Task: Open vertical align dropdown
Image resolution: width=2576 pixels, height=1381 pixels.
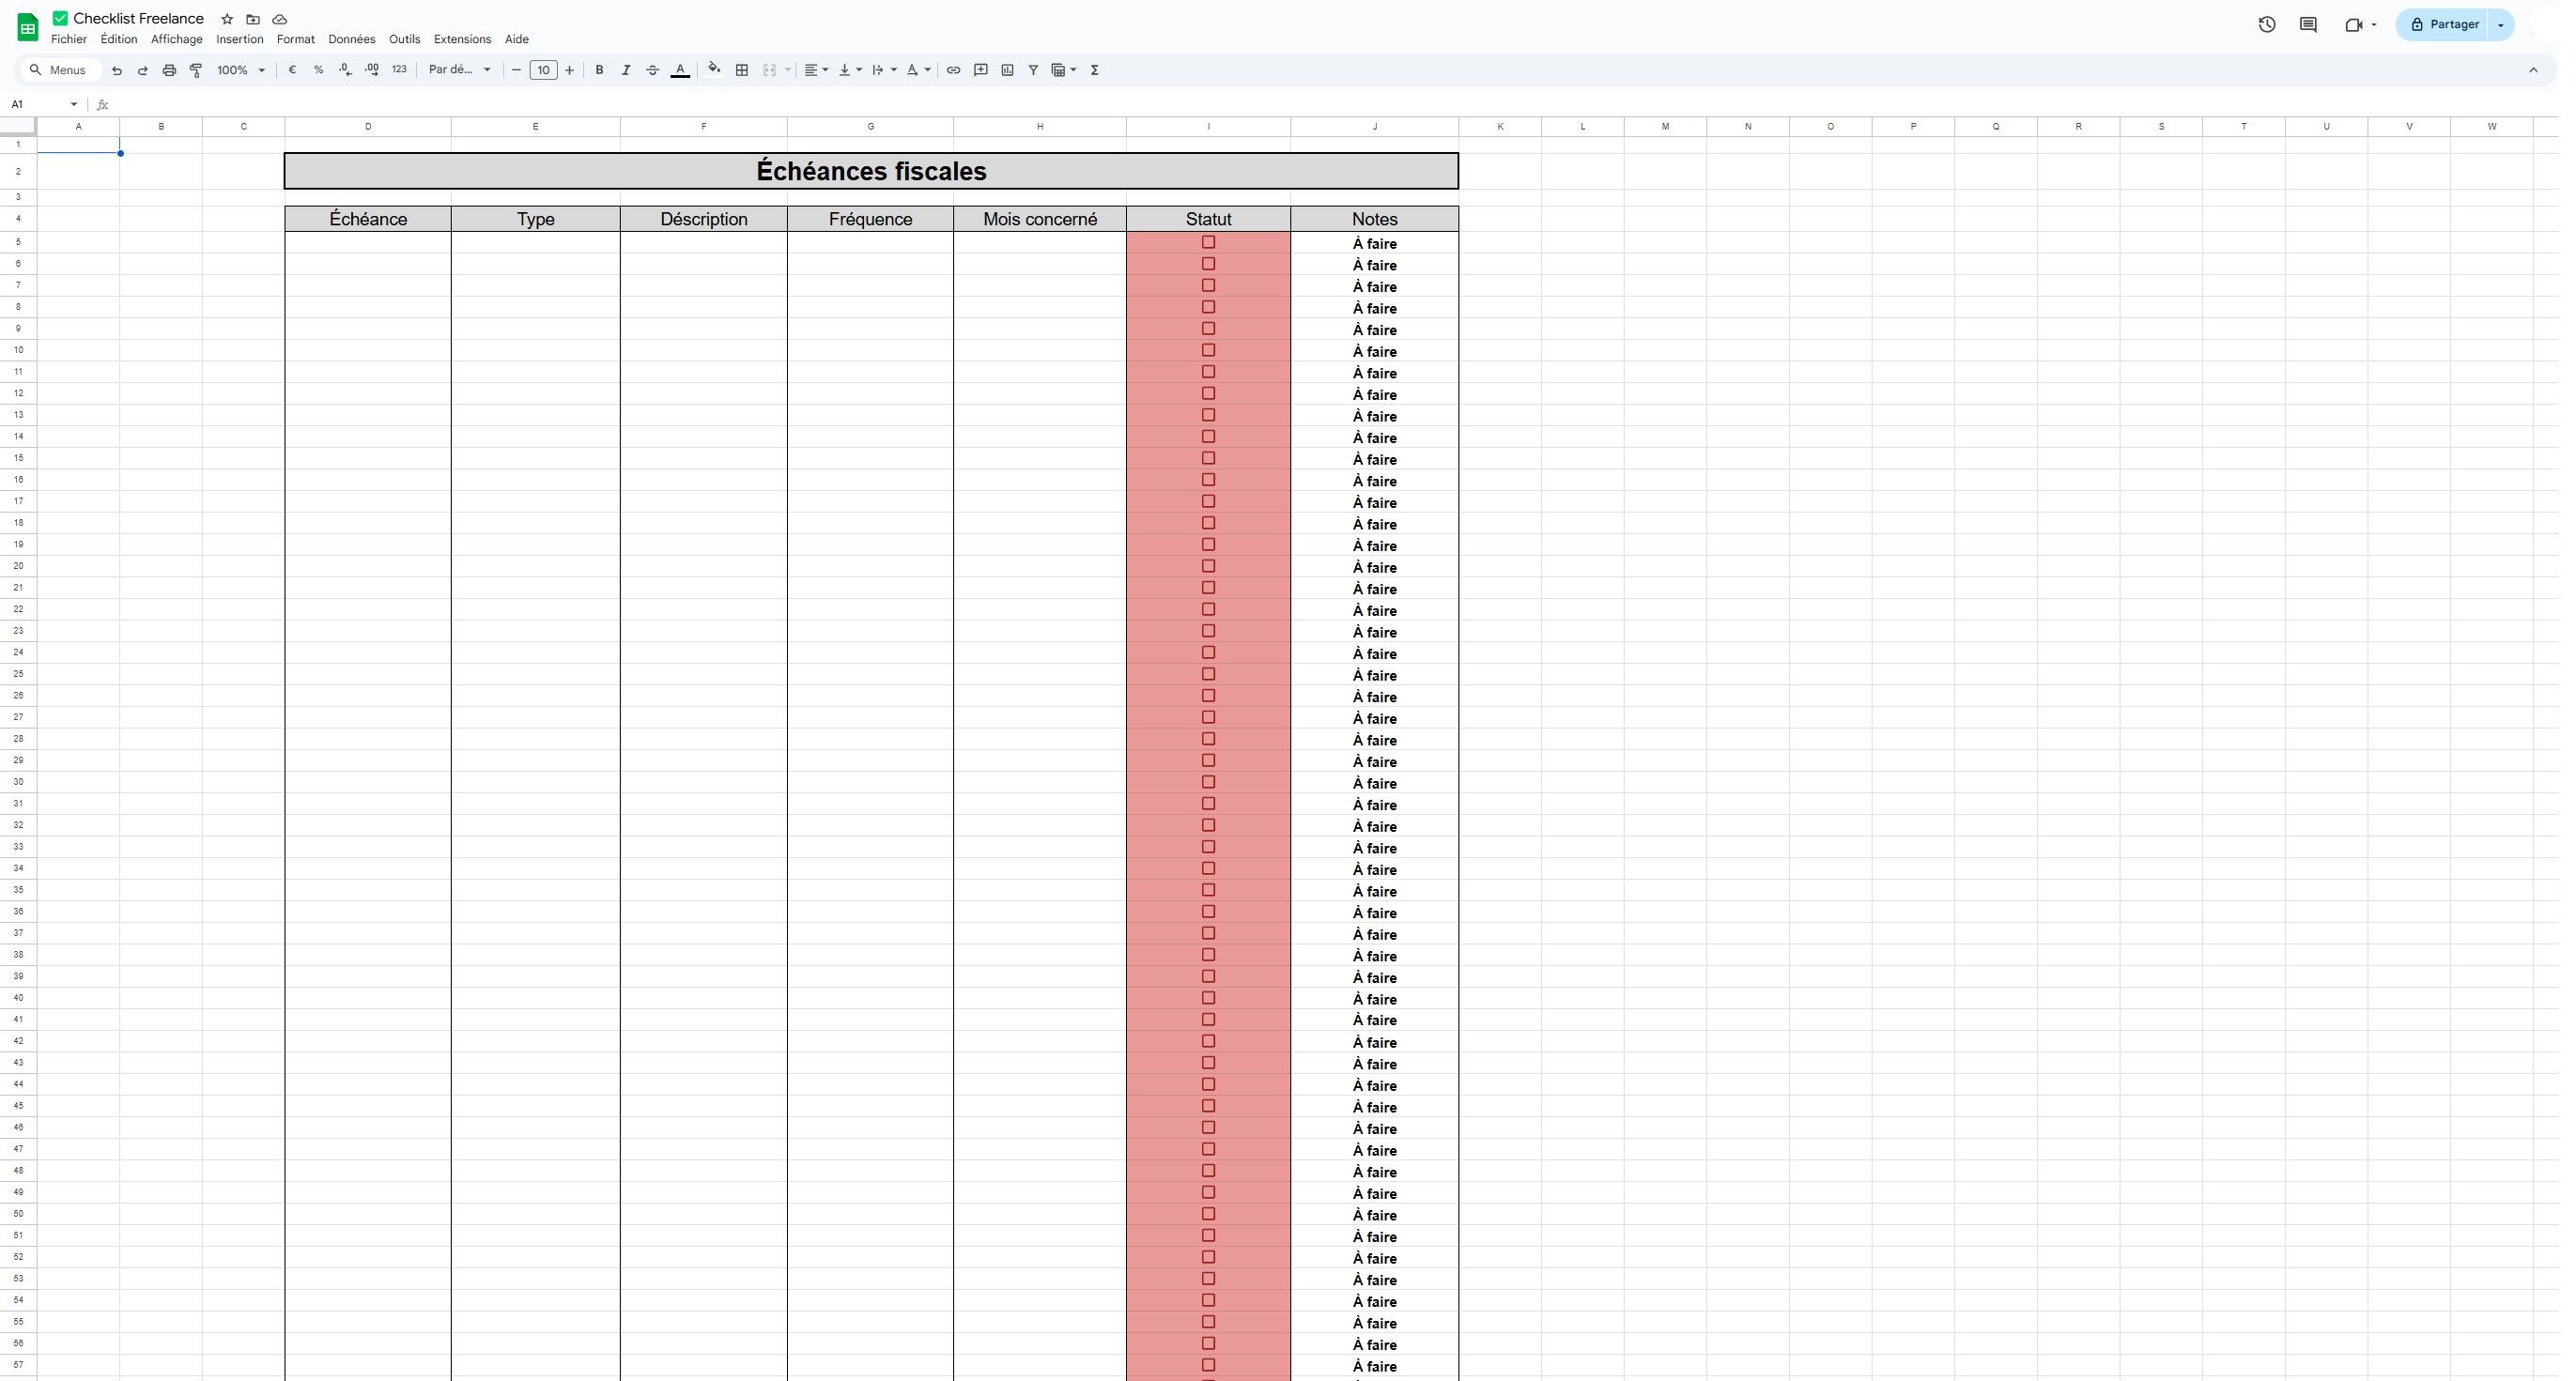Action: pos(850,70)
